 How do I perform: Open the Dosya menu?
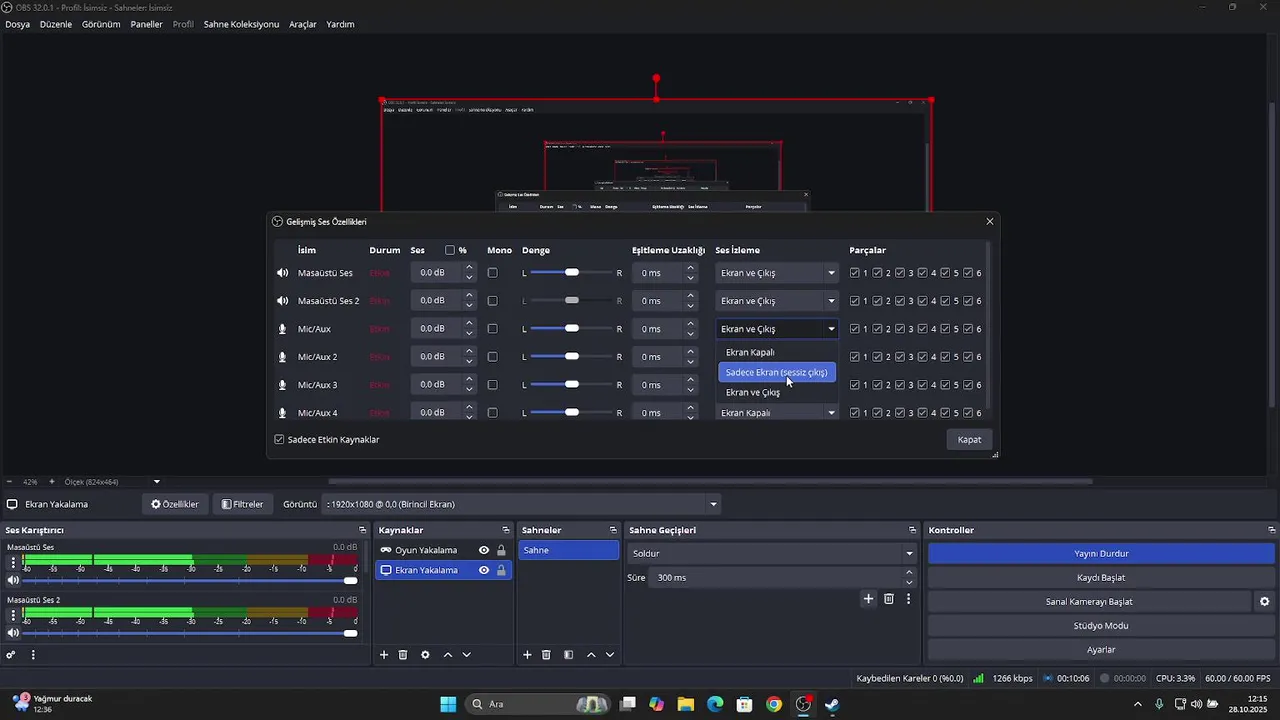pyautogui.click(x=17, y=24)
